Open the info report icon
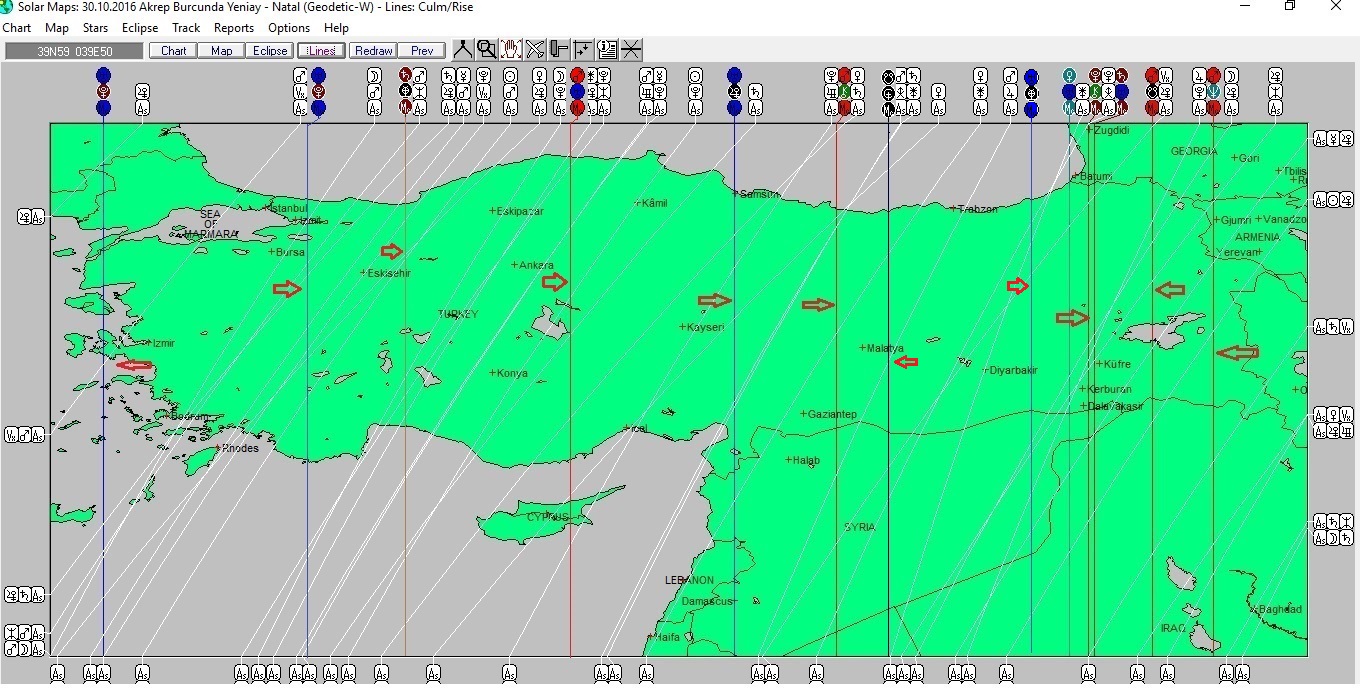 607,49
